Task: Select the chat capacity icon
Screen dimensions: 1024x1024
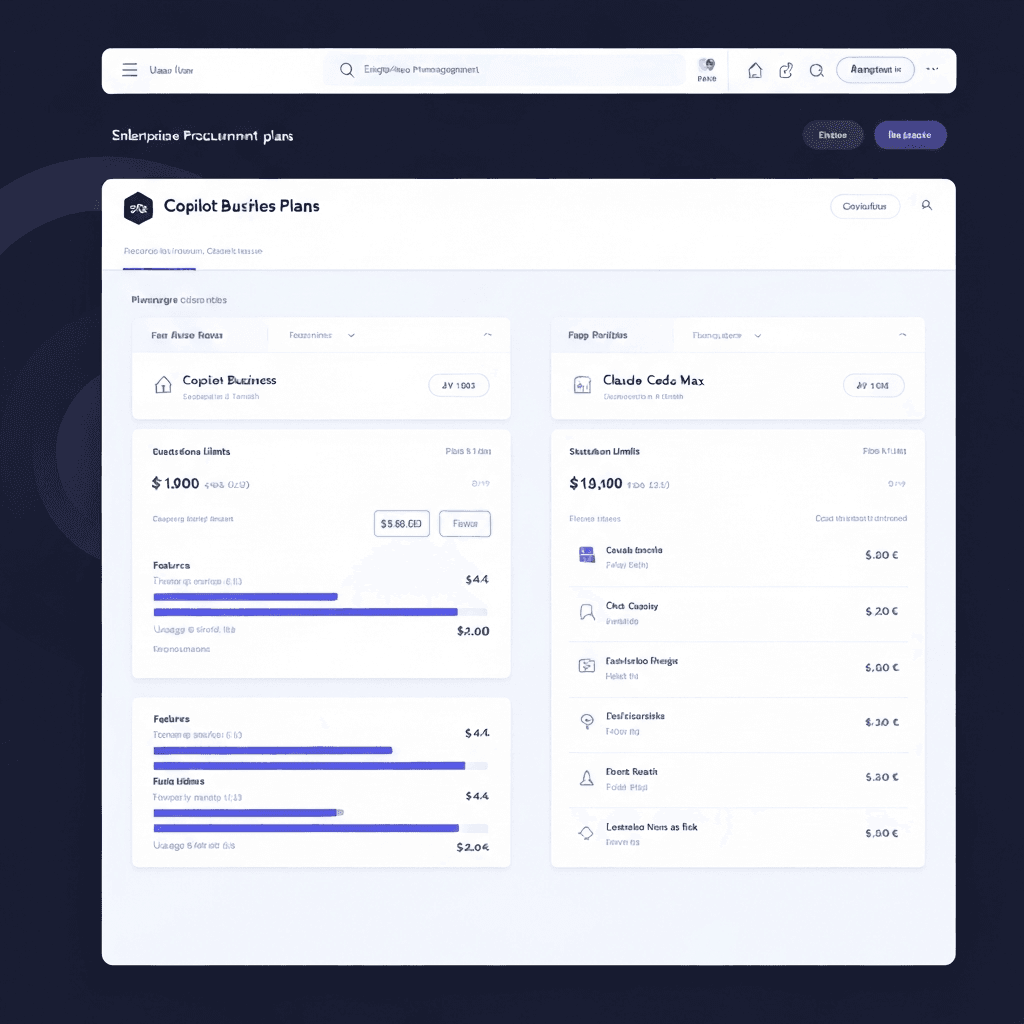Action: (585, 611)
